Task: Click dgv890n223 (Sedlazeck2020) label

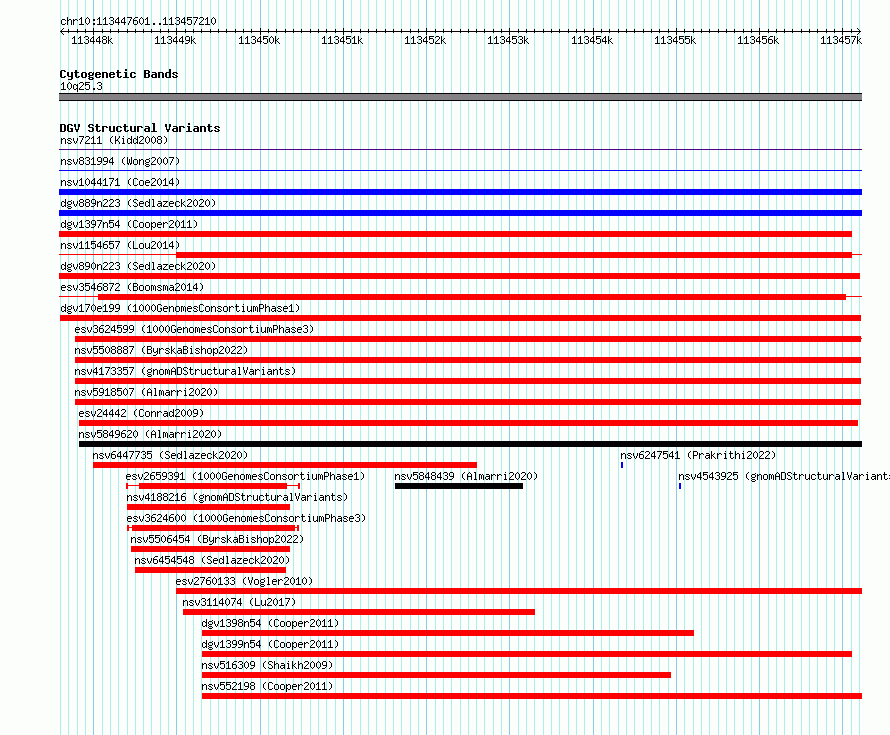Action: coord(138,266)
